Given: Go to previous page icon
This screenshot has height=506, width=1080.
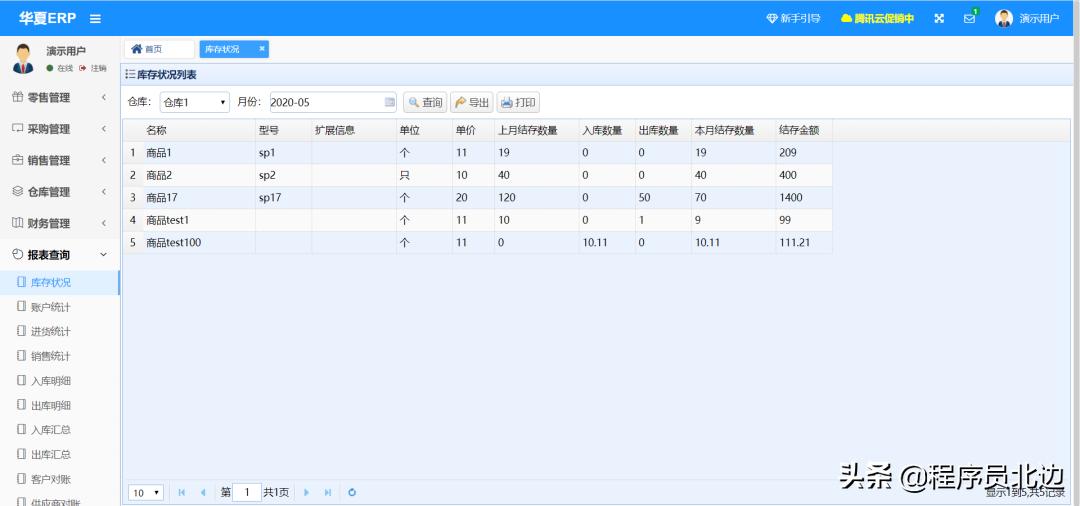Looking at the screenshot, I should (x=202, y=493).
